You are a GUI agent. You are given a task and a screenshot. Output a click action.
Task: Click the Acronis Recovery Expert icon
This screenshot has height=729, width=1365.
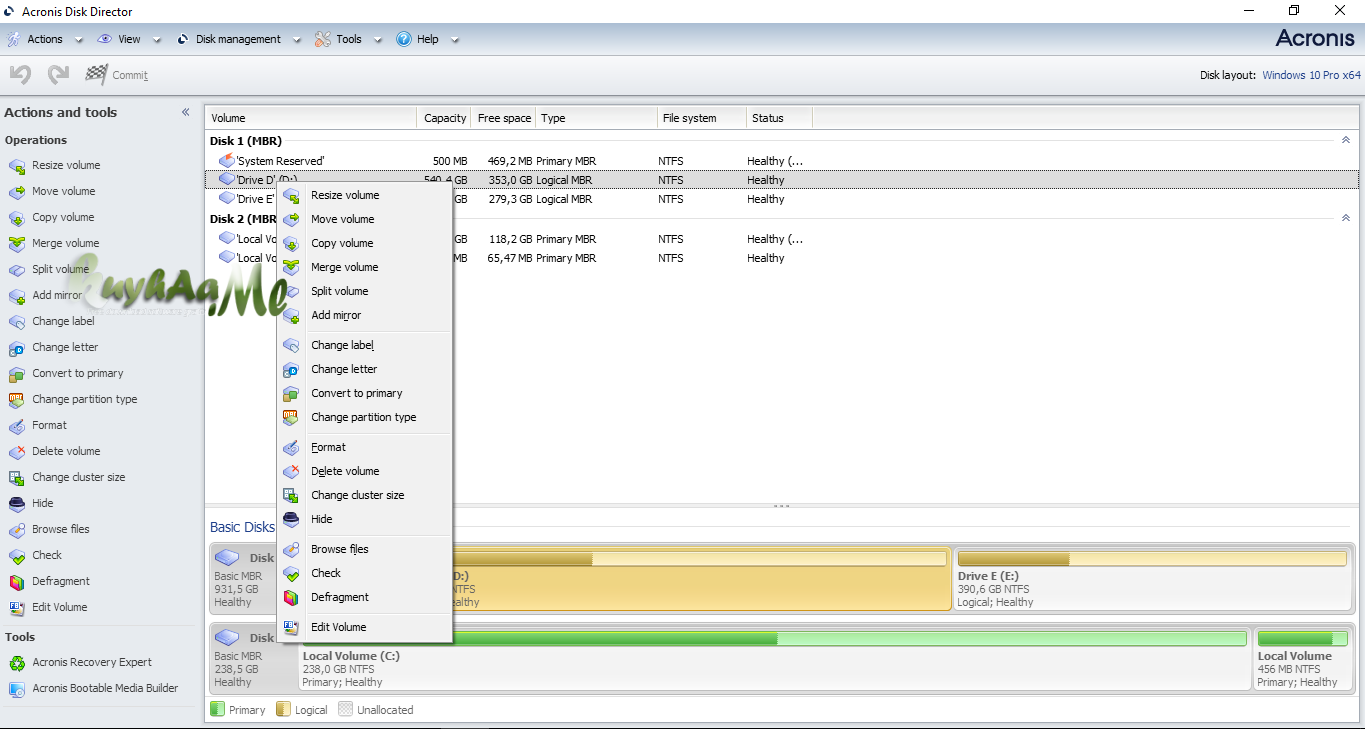(17, 663)
